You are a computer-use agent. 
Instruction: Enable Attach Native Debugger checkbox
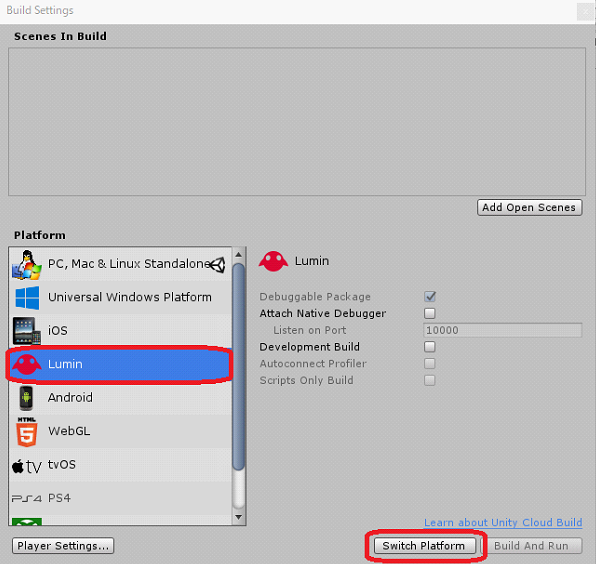tap(430, 313)
